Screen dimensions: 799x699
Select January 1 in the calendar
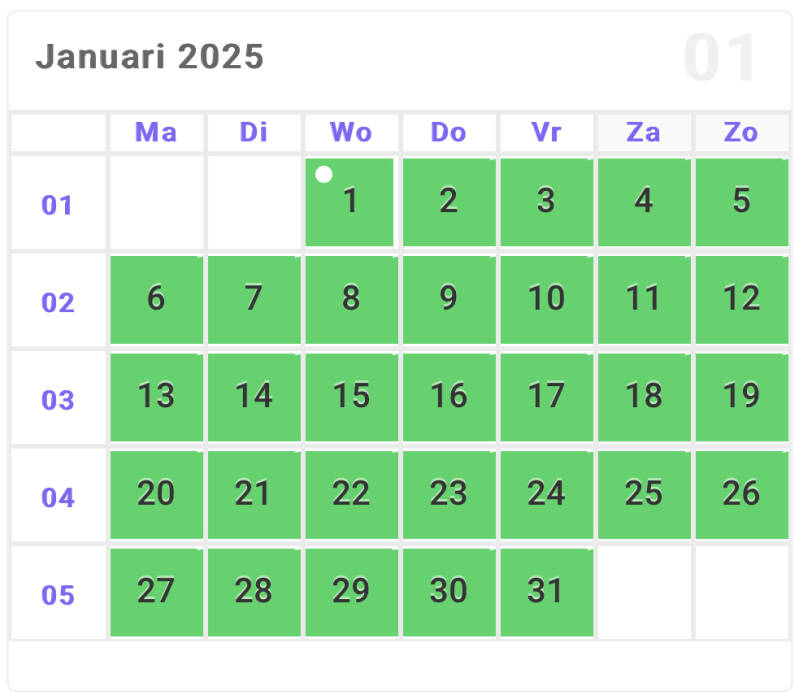(350, 202)
